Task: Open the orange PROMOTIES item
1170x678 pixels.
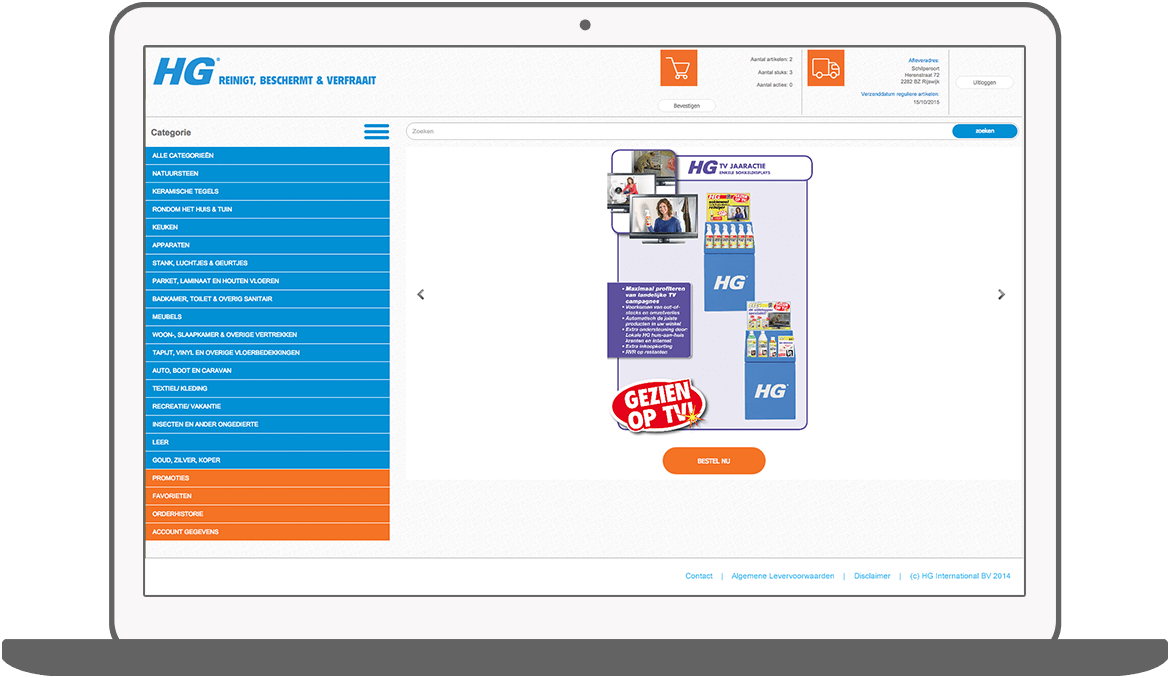Action: pyautogui.click(x=267, y=478)
